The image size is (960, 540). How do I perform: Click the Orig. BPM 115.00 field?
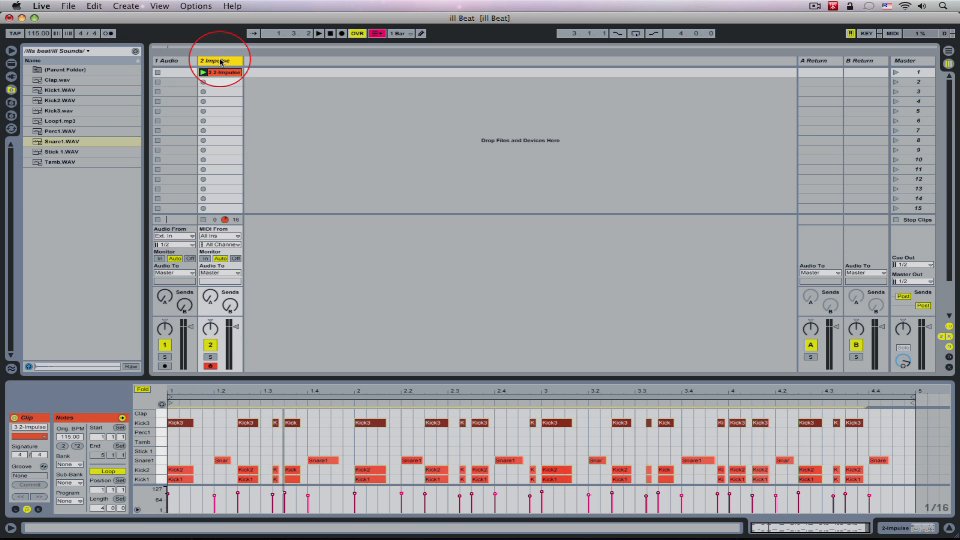pos(69,437)
